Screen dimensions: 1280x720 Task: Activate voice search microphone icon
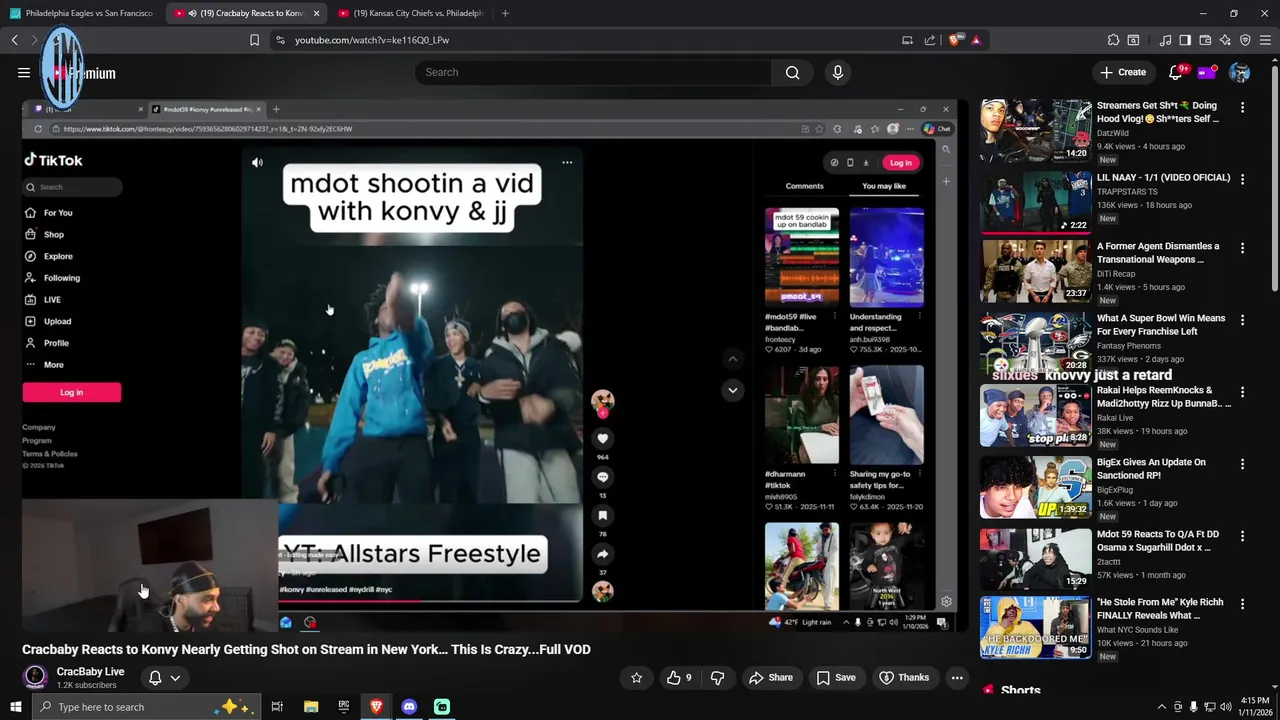(x=838, y=72)
